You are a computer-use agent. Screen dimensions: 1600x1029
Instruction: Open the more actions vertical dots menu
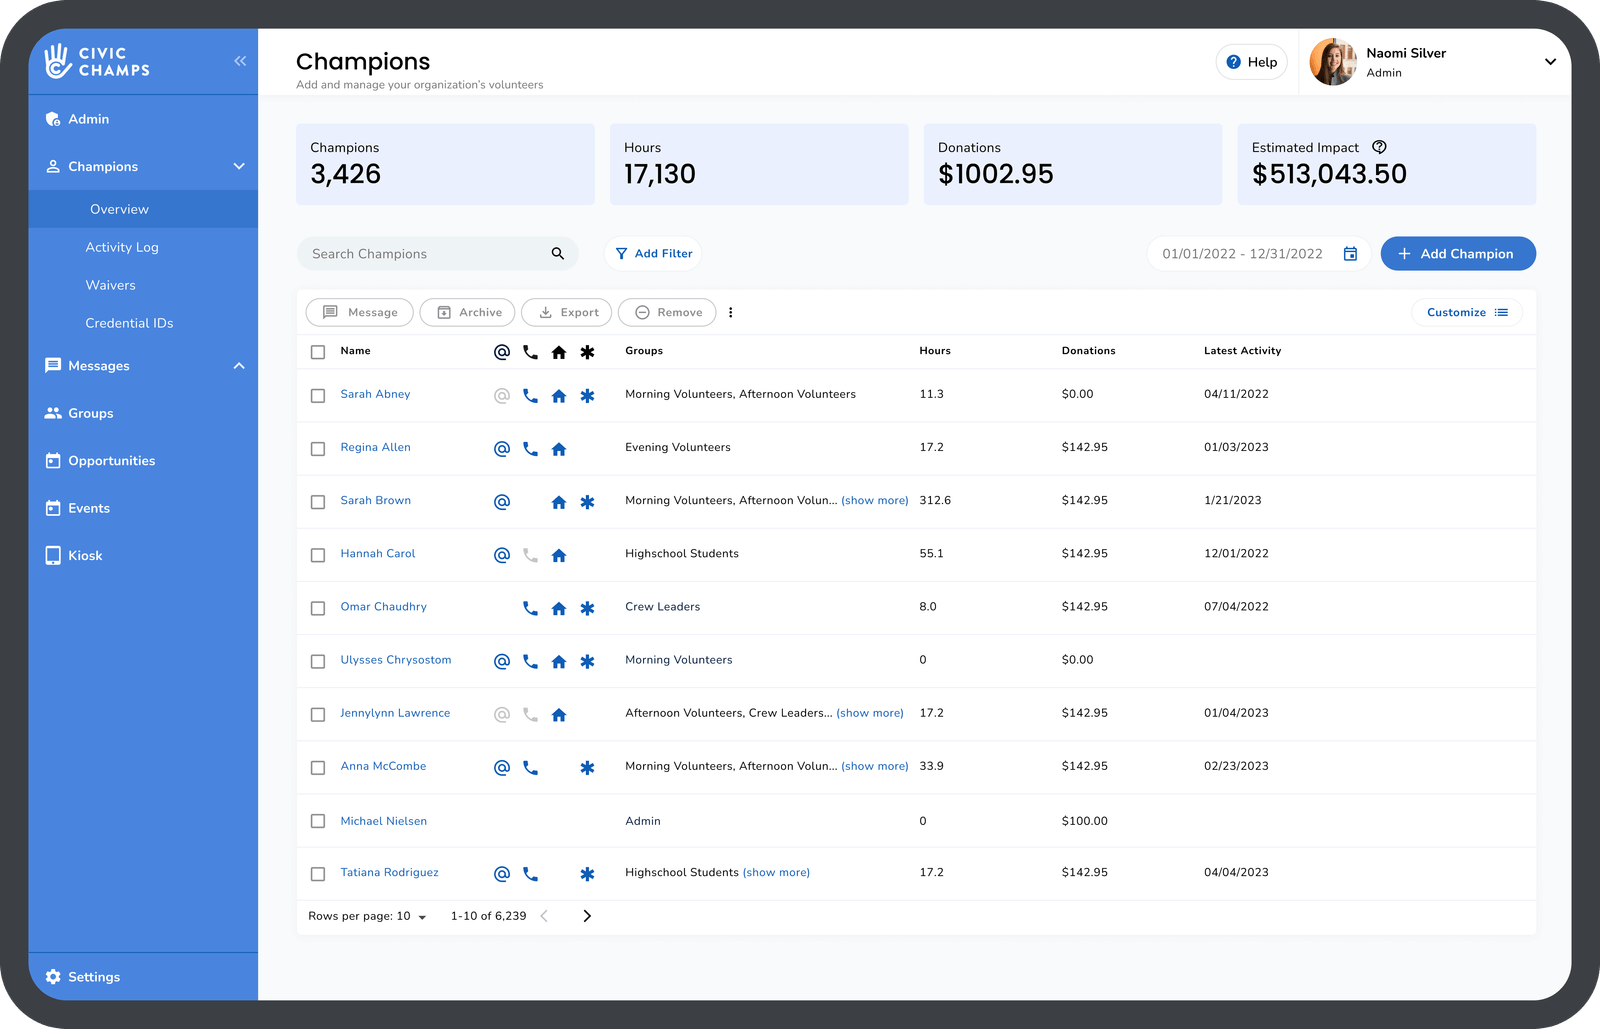pyautogui.click(x=731, y=312)
